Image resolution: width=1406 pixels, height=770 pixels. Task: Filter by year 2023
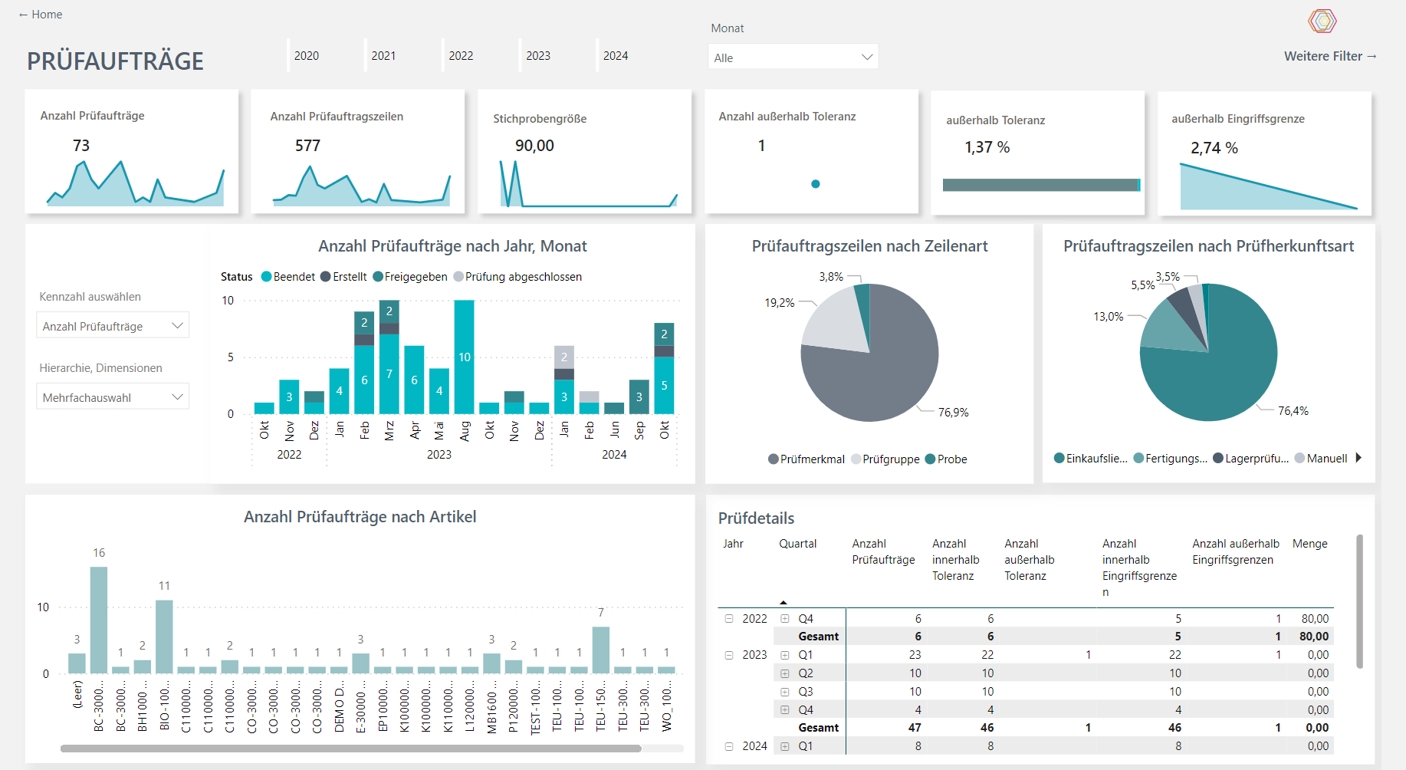click(538, 56)
